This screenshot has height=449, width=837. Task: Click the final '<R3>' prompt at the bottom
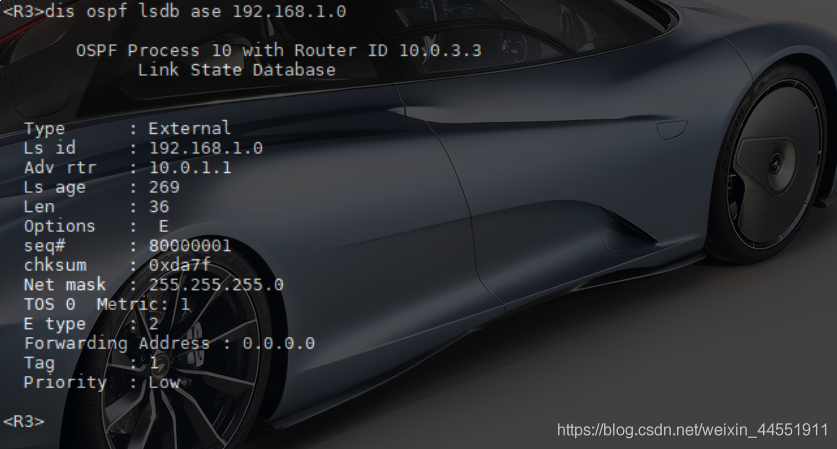[x=23, y=421]
